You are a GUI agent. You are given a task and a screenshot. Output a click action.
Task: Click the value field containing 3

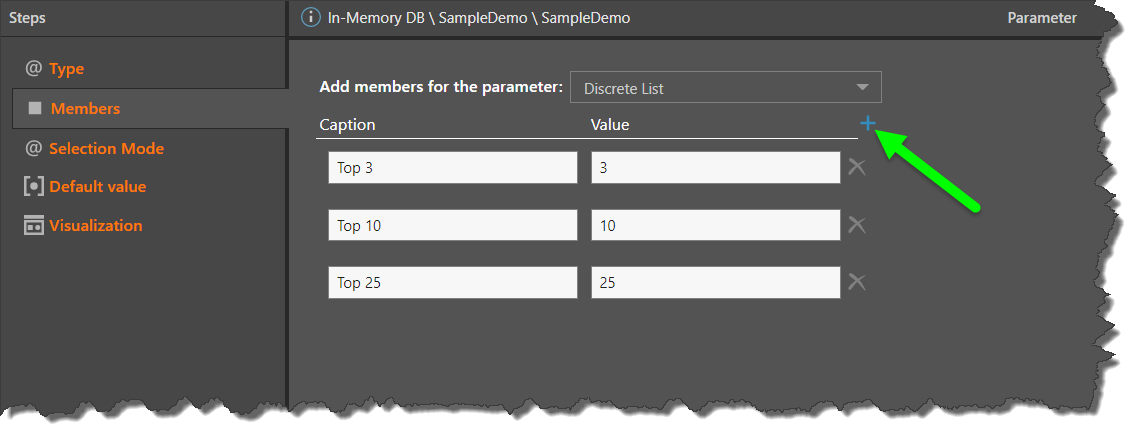715,168
